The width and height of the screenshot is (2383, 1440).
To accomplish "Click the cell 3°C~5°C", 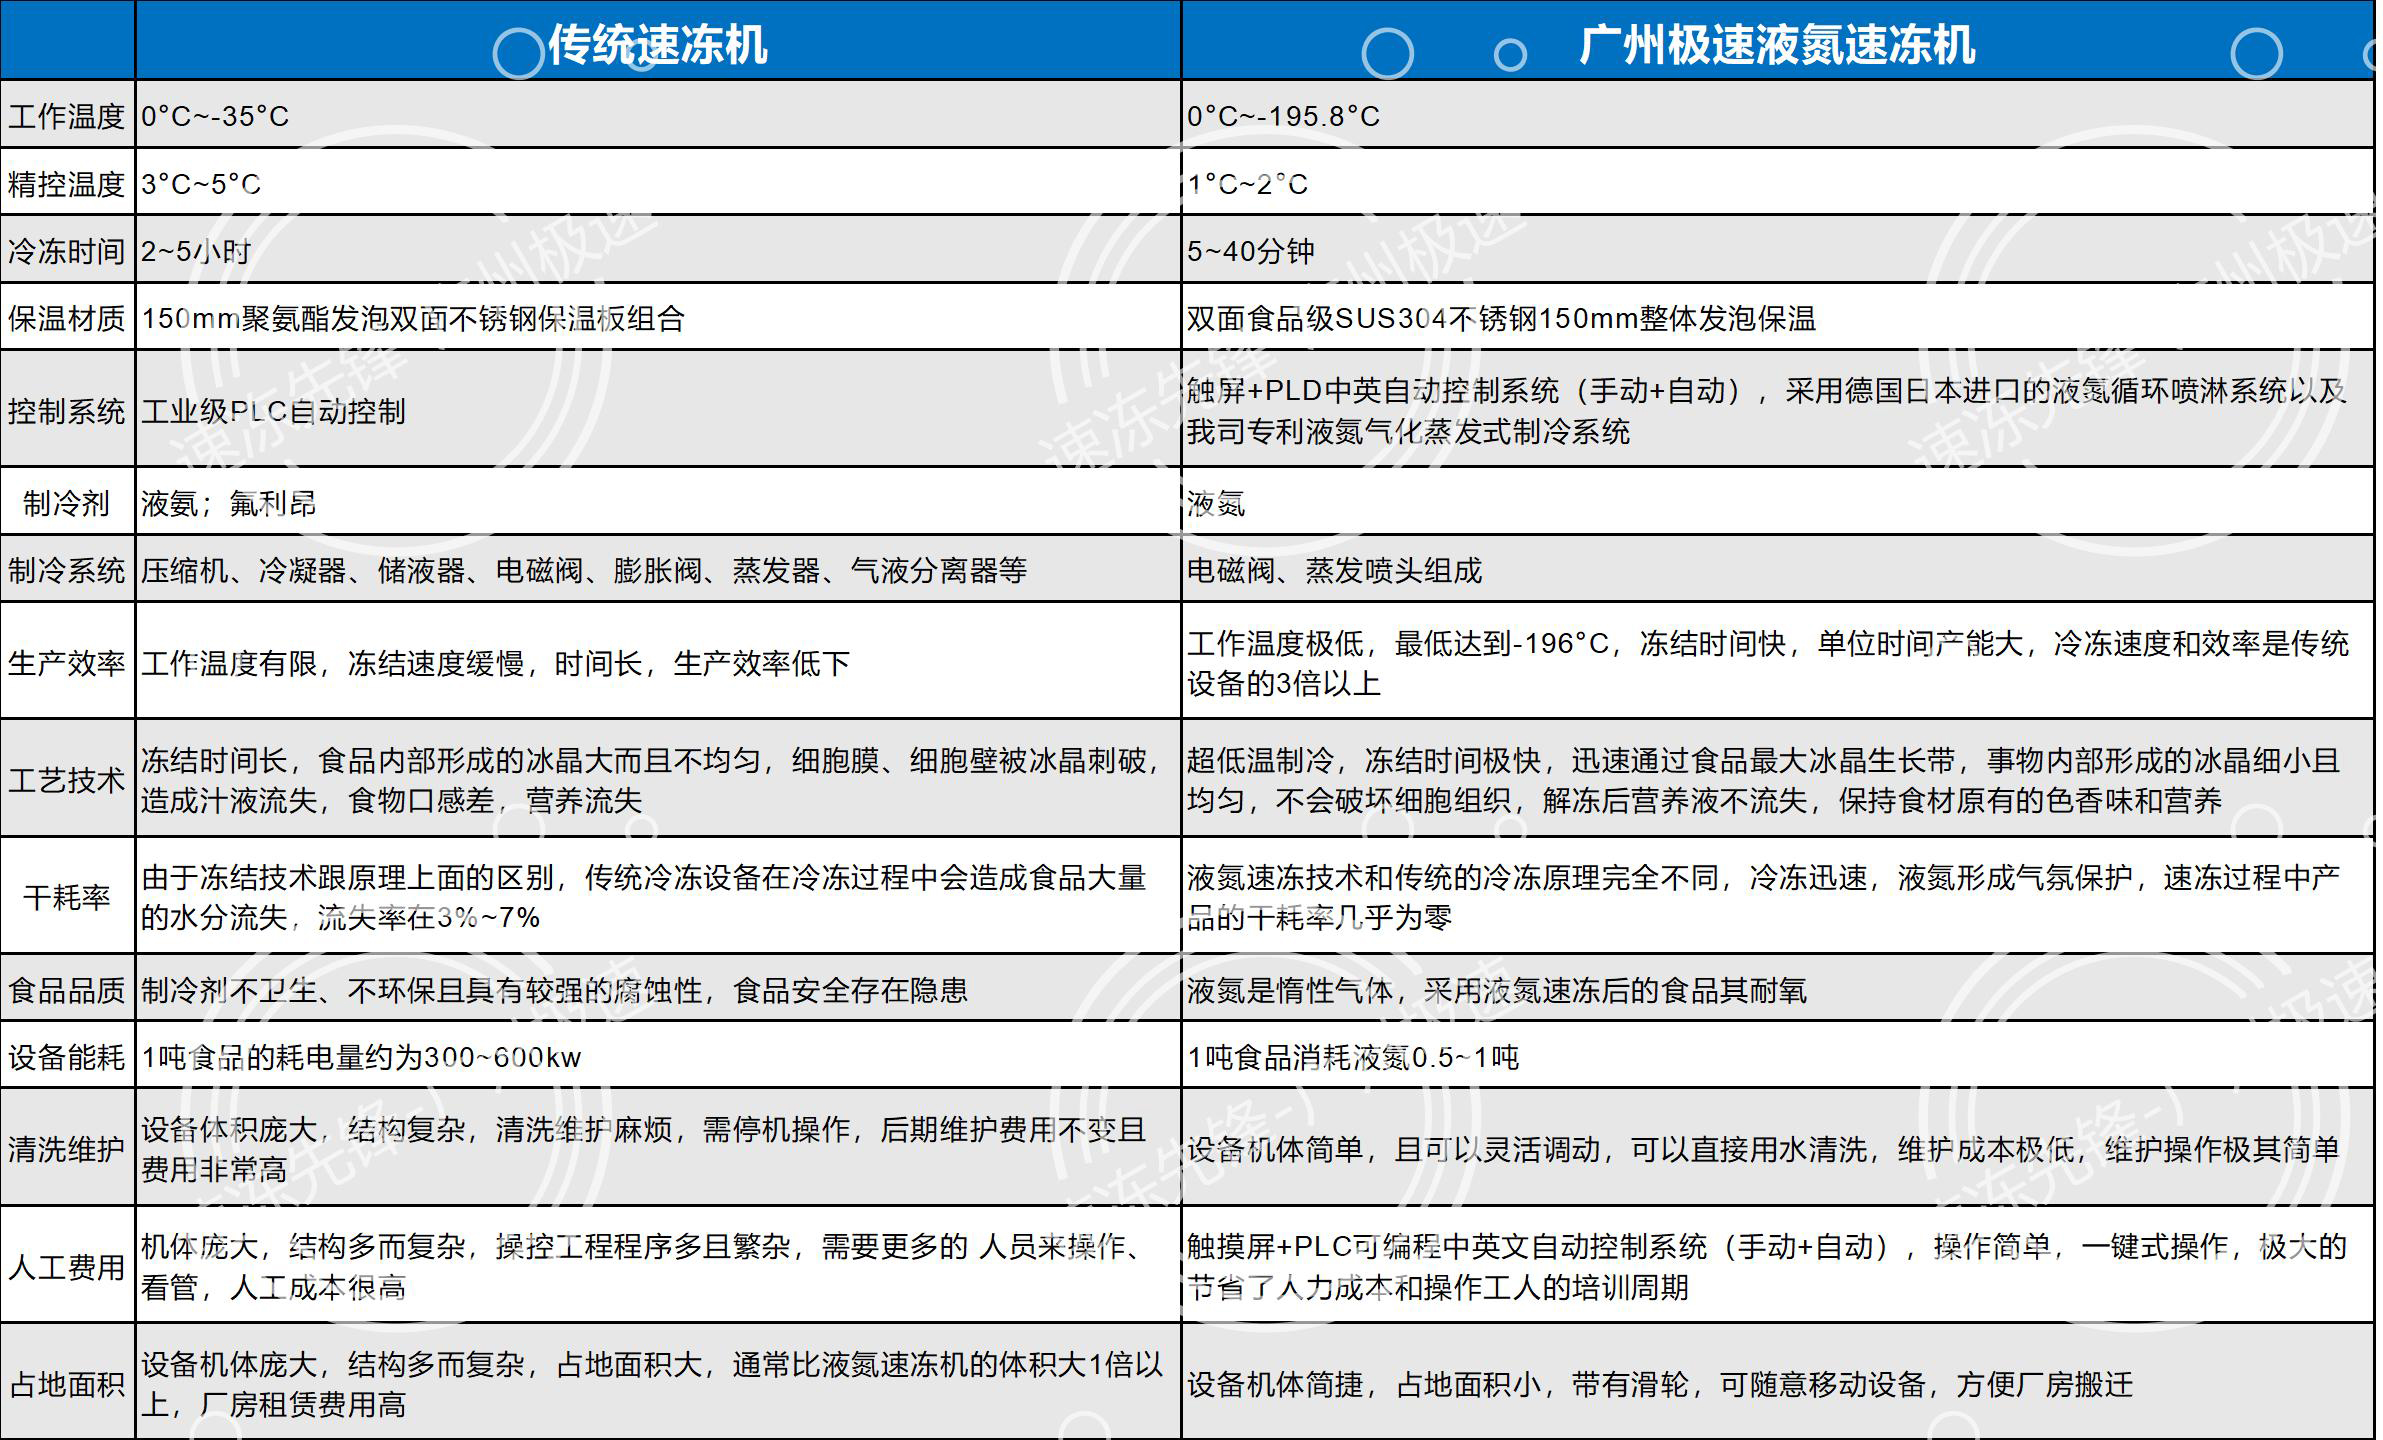I will (x=658, y=182).
